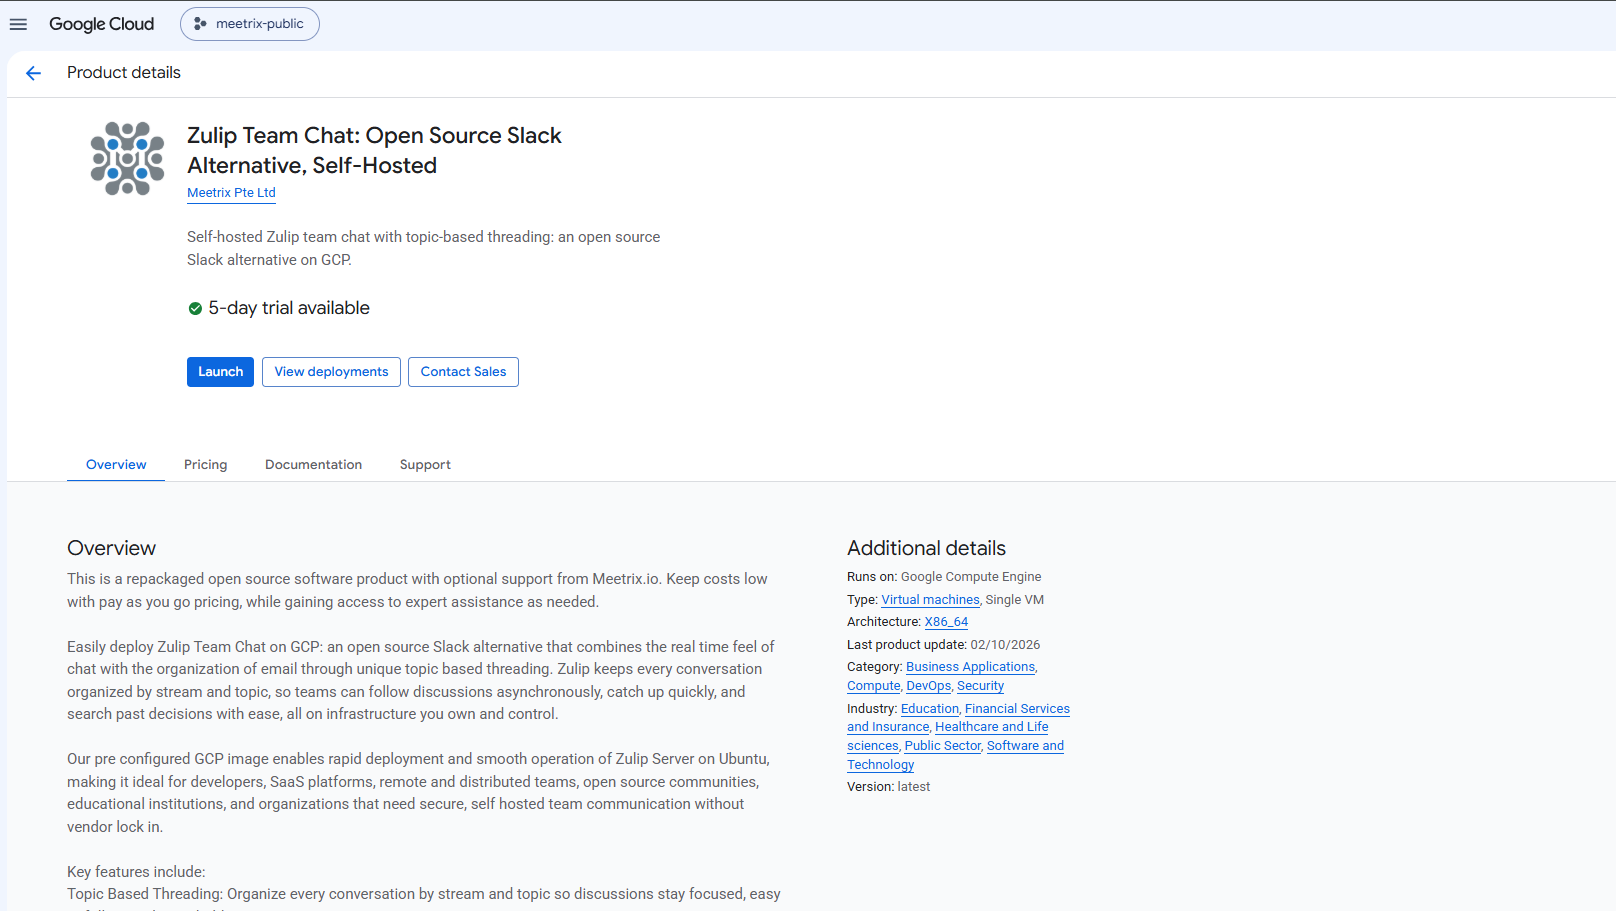Open the Education industry link

coord(929,709)
